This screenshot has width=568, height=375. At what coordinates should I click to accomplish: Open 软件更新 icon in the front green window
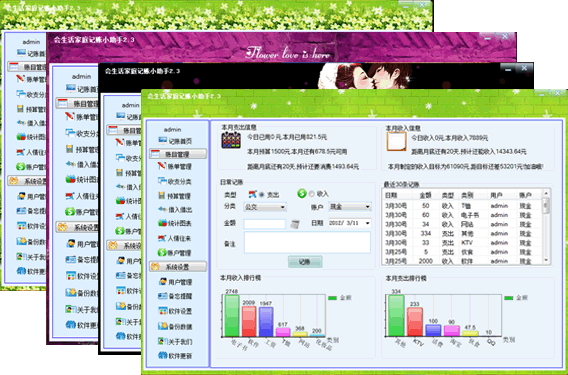point(163,355)
